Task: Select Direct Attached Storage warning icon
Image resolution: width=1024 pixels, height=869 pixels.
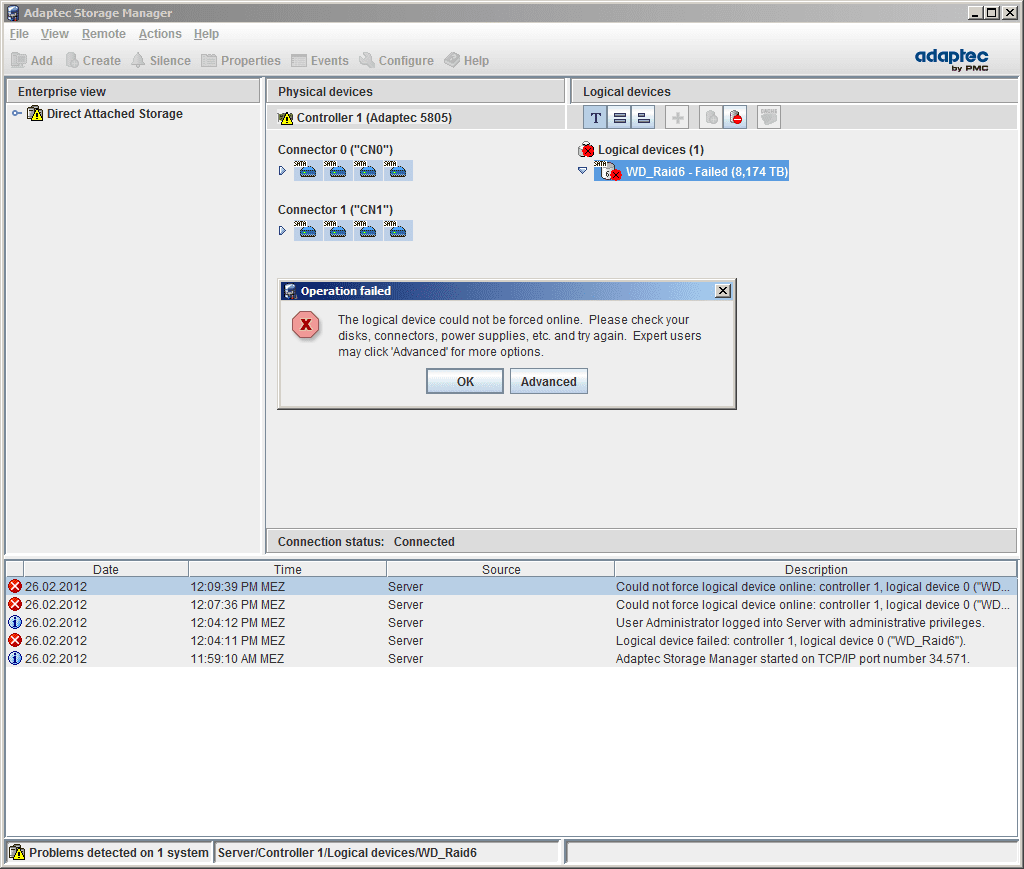Action: click(35, 114)
